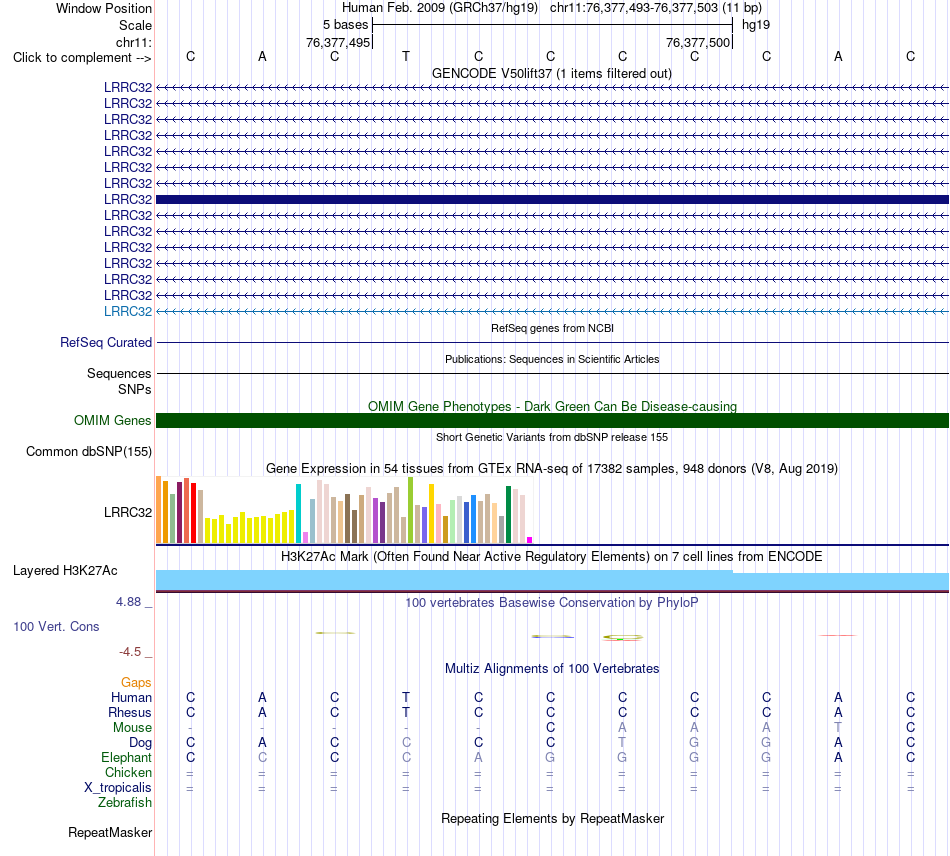Viewport: 950px width, 856px height.
Task: Open the RepeatMasker track label
Action: 110,832
